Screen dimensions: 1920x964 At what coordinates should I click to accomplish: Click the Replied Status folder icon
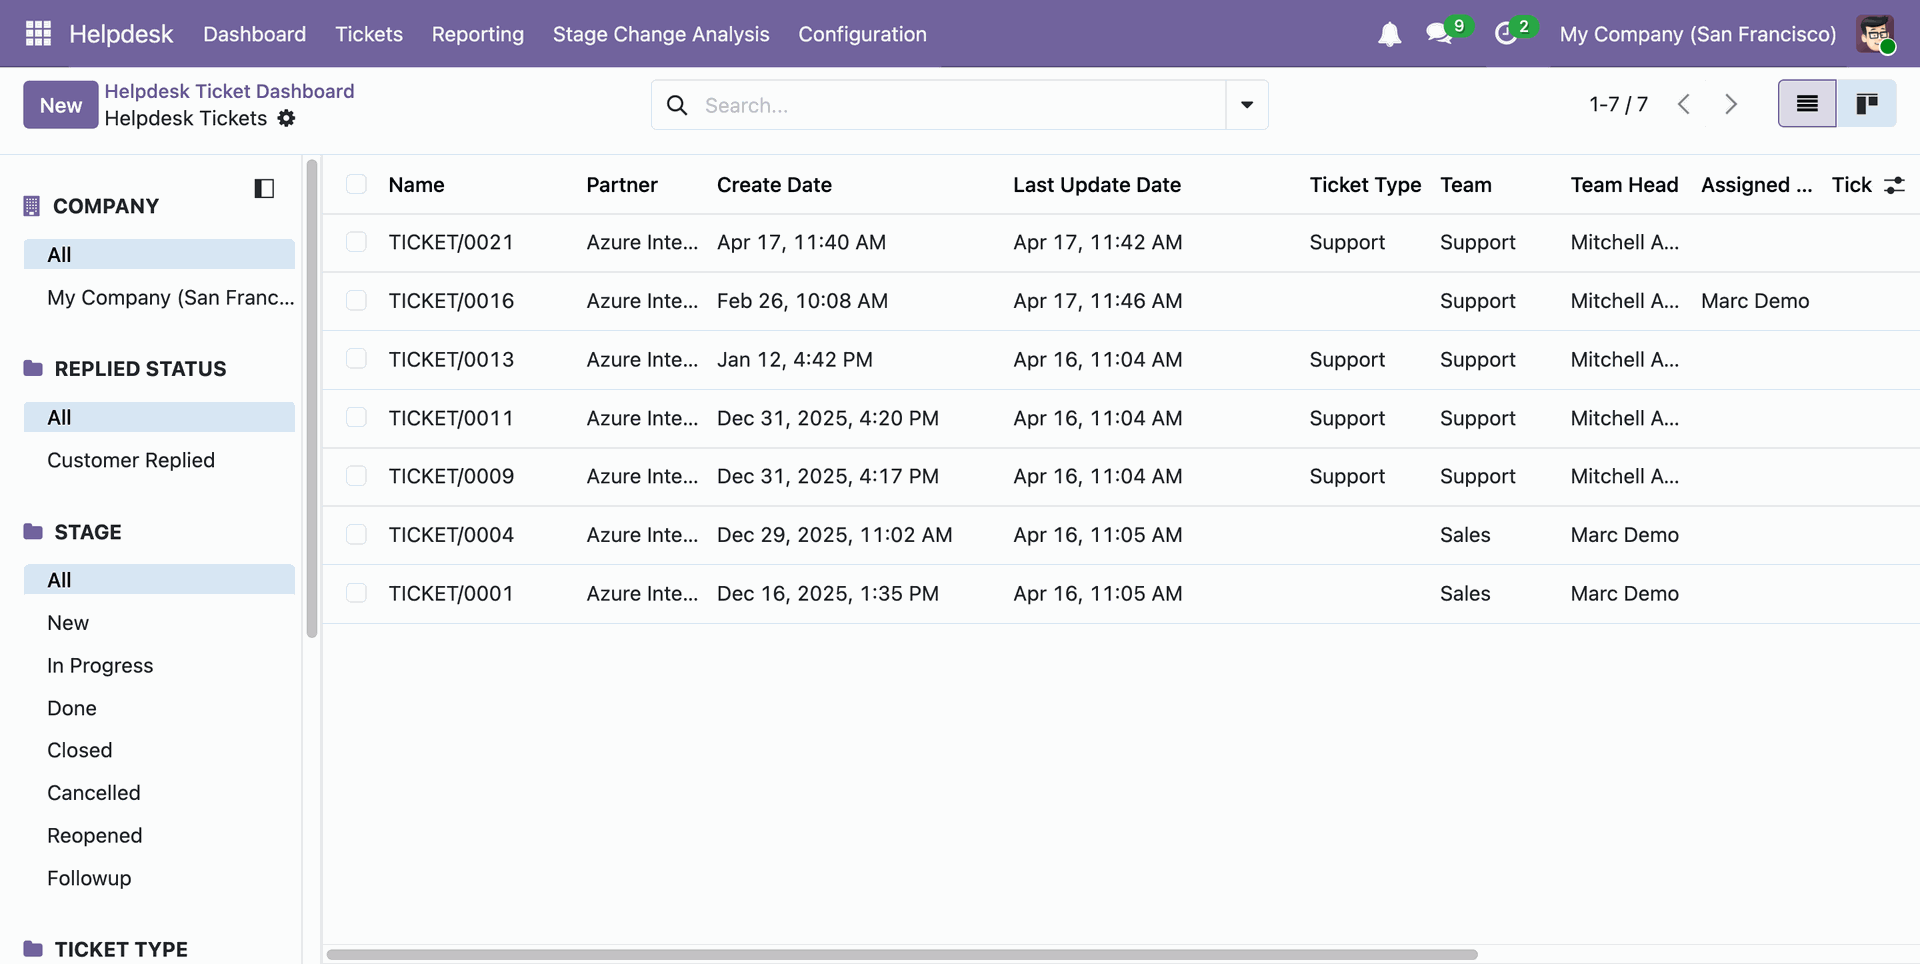point(33,368)
